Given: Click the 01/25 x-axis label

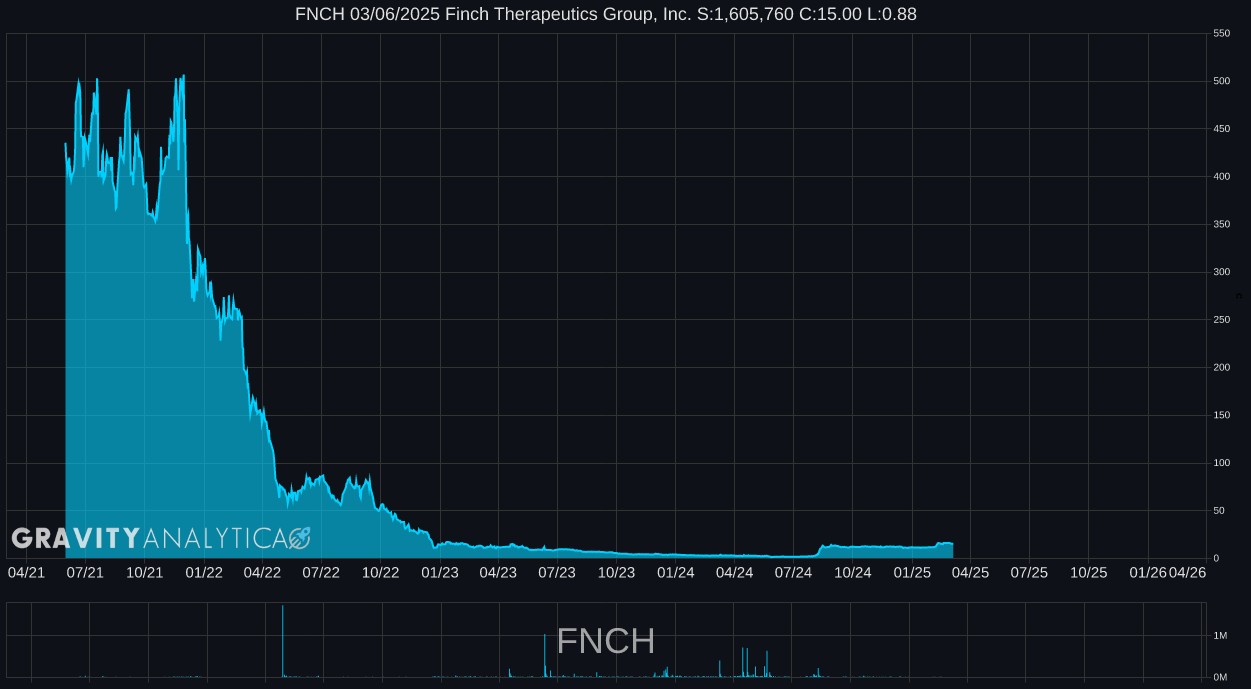Looking at the screenshot, I should click(911, 572).
